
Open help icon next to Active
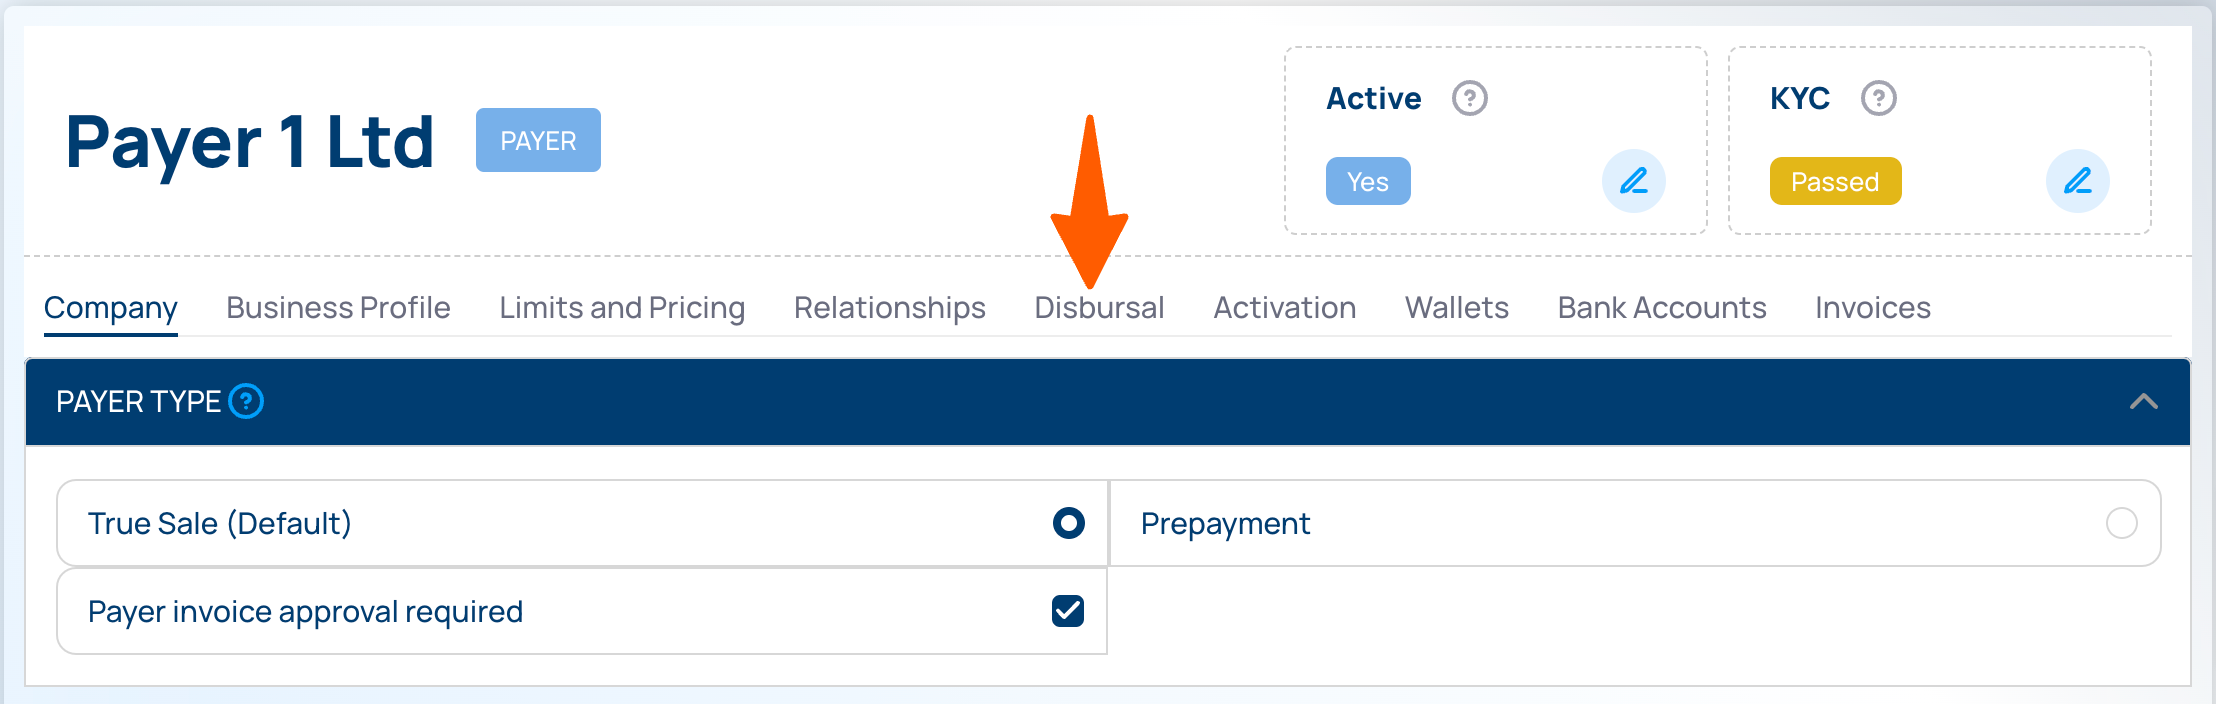point(1469,98)
